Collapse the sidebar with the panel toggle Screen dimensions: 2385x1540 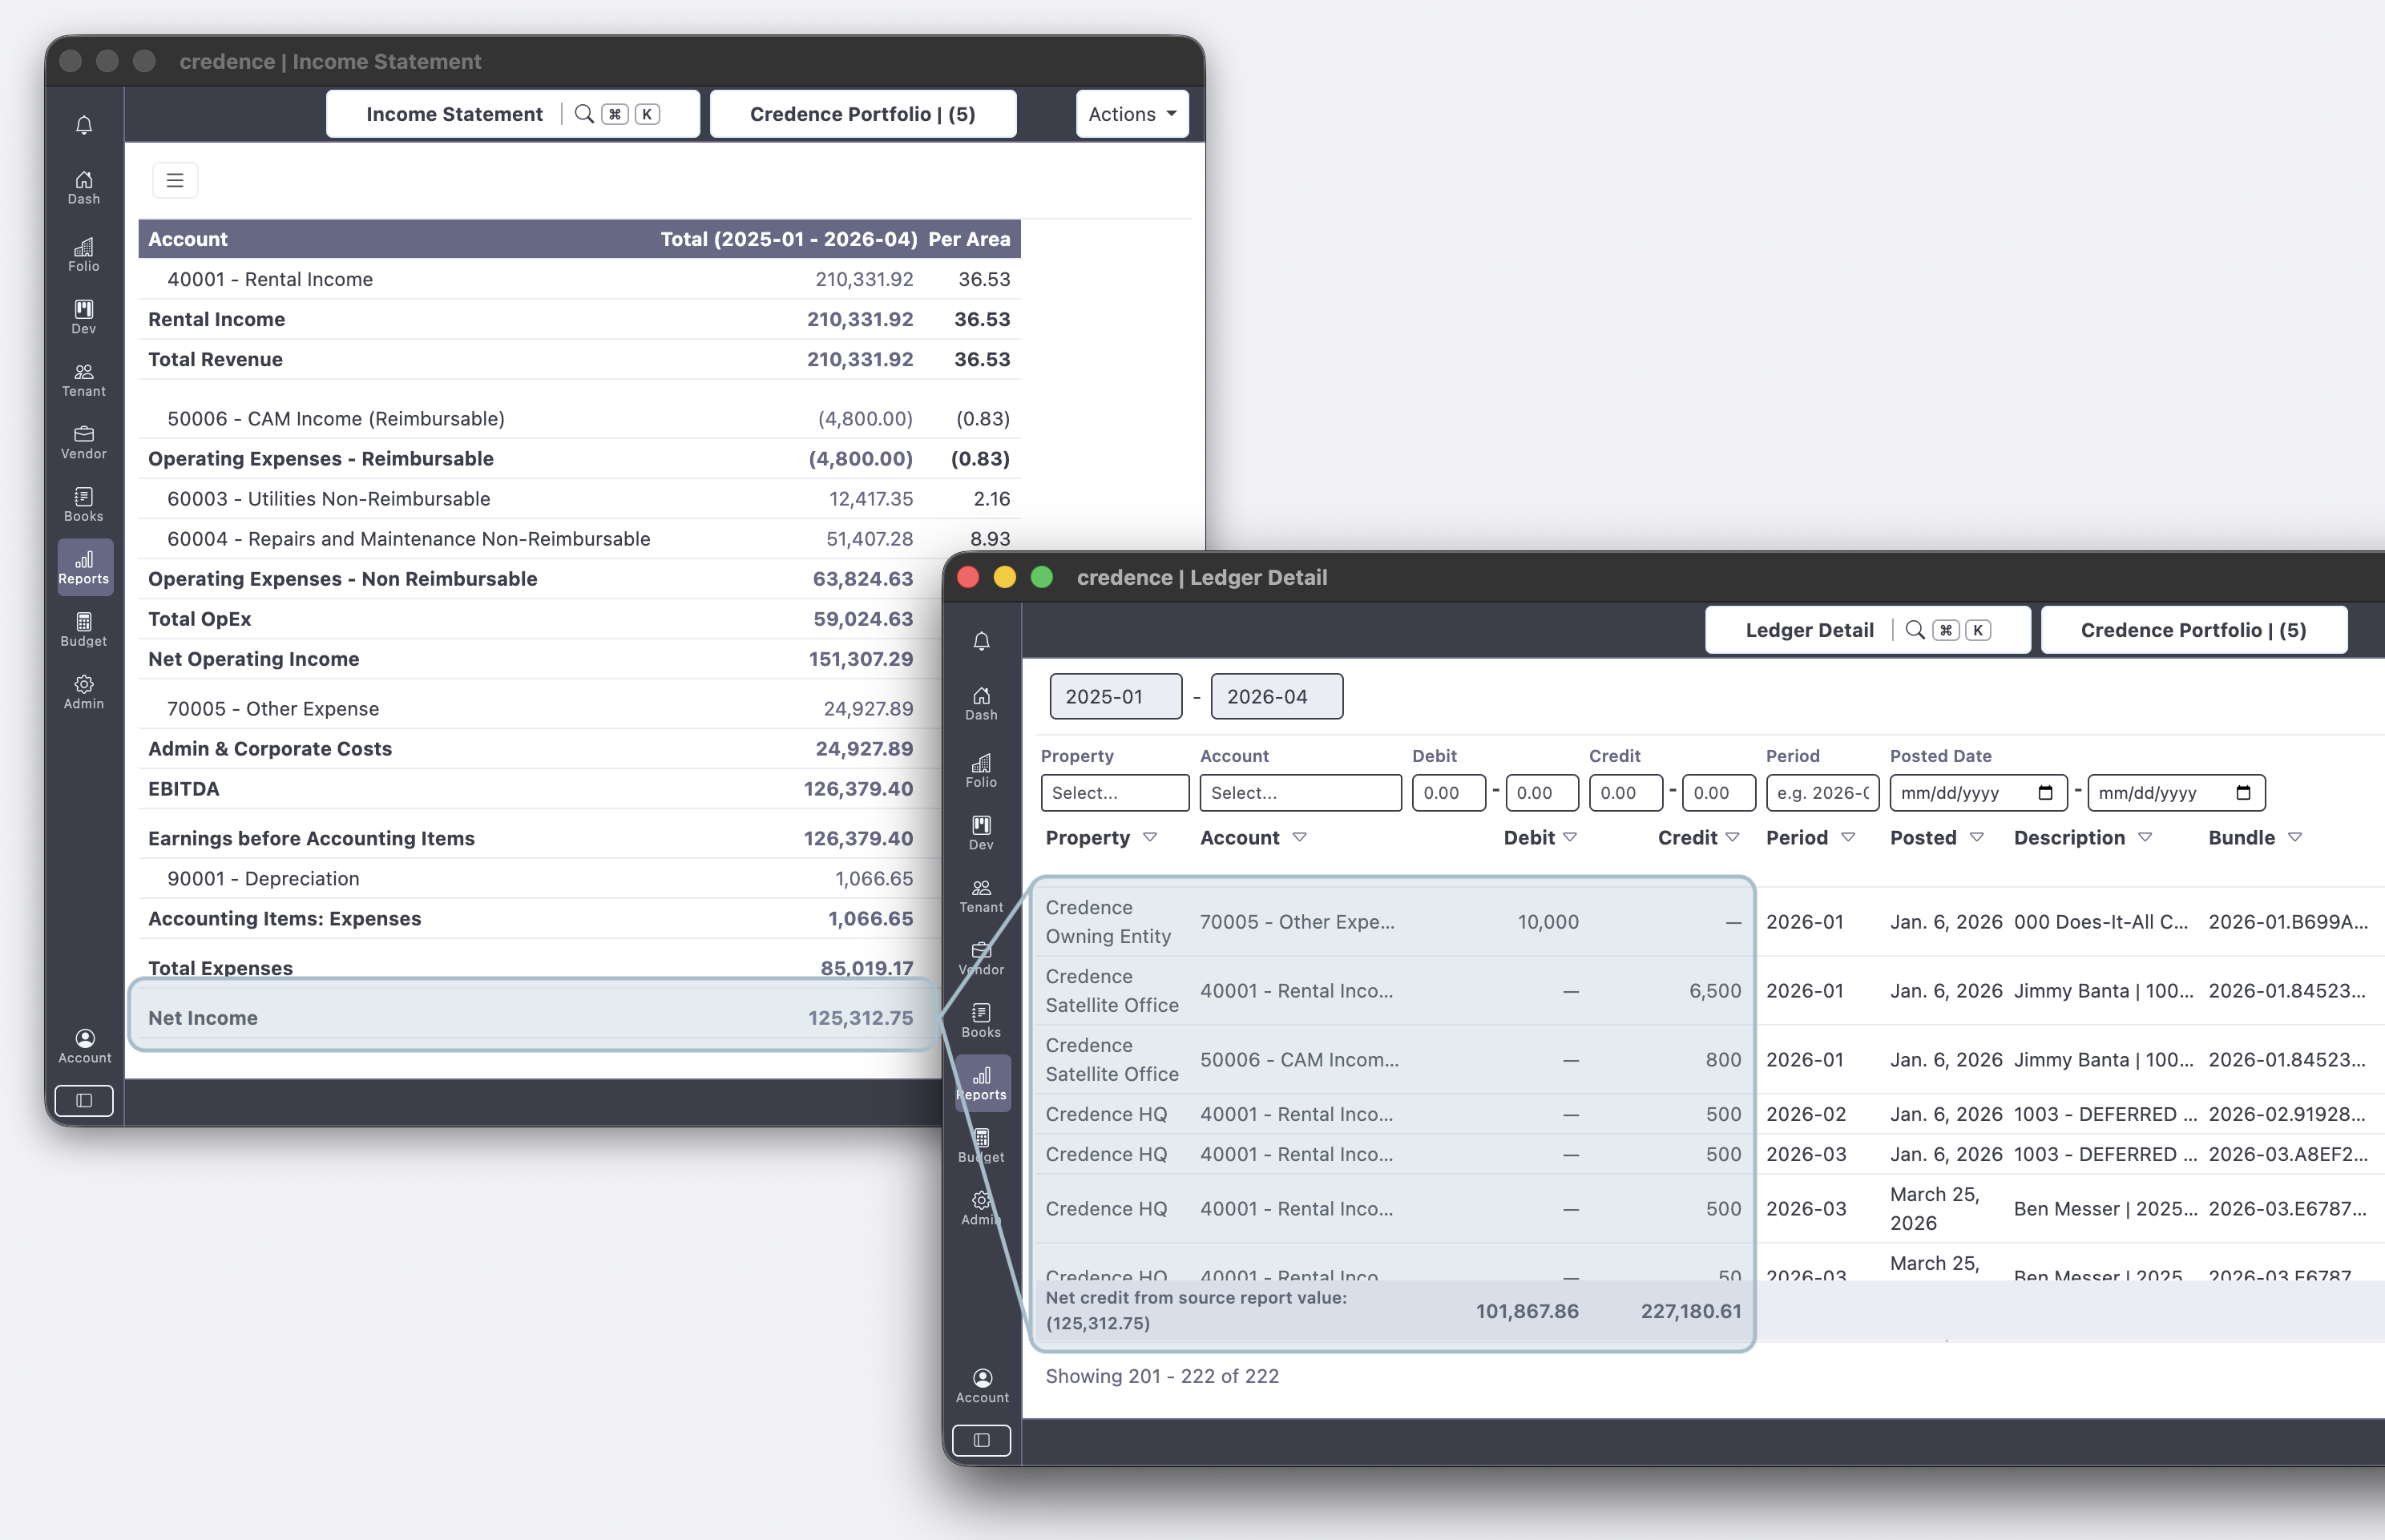84,1100
